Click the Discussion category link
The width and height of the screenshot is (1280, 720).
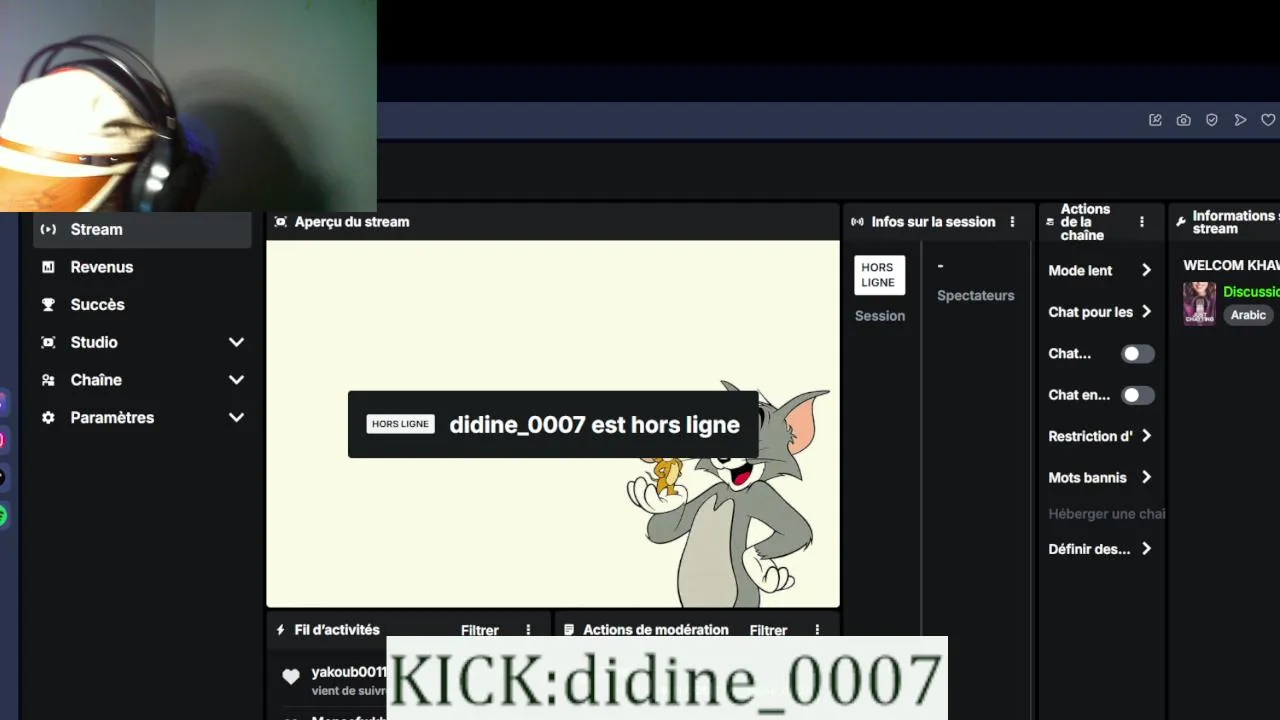click(x=1251, y=292)
